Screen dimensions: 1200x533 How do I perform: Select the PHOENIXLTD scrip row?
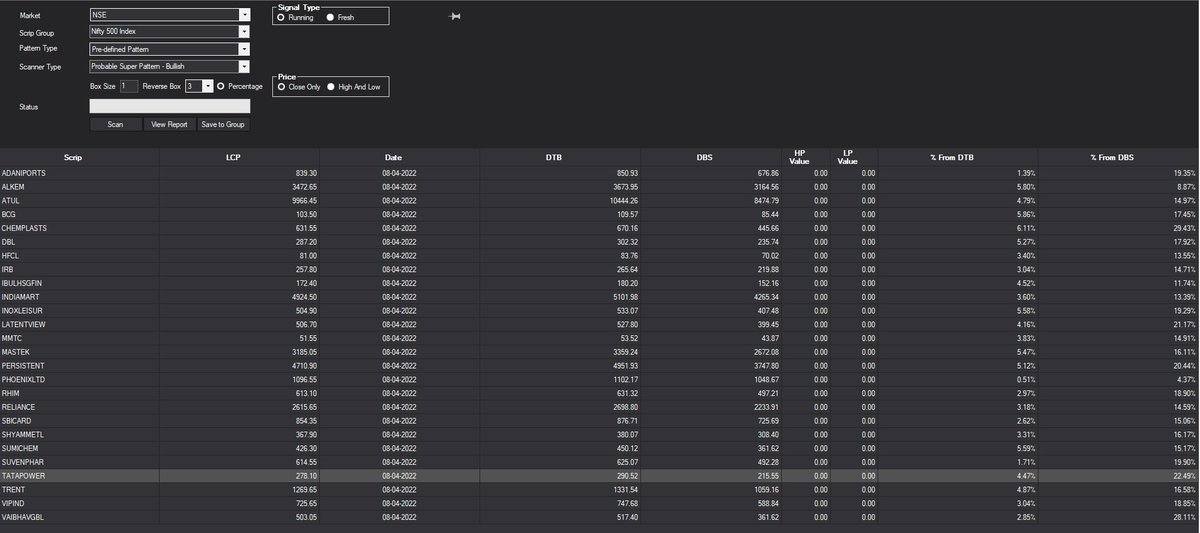point(600,379)
